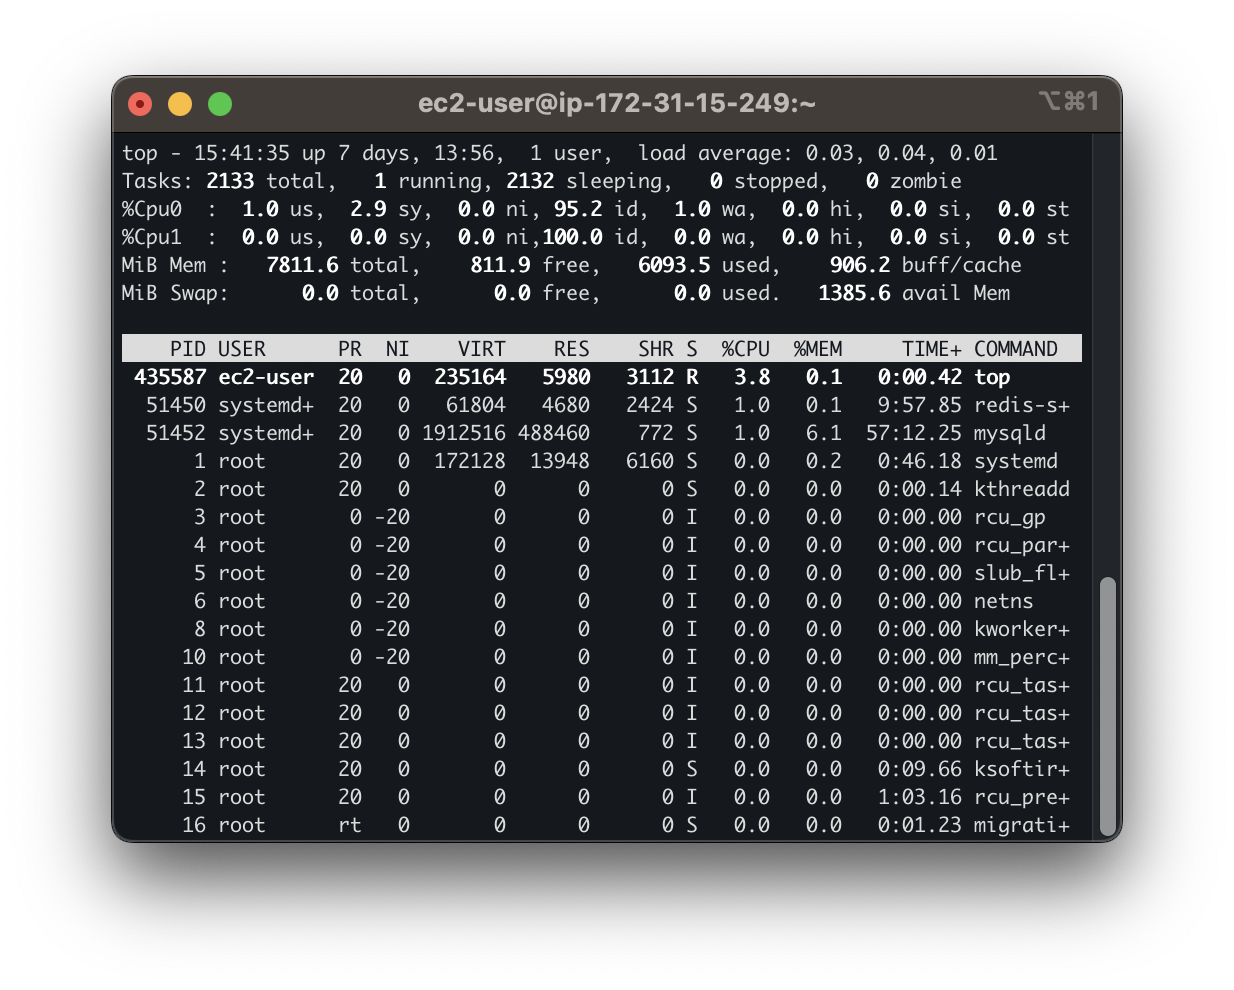Screen dimensions: 1234x990
Task: Click the yellow minimize button
Action: [x=180, y=103]
